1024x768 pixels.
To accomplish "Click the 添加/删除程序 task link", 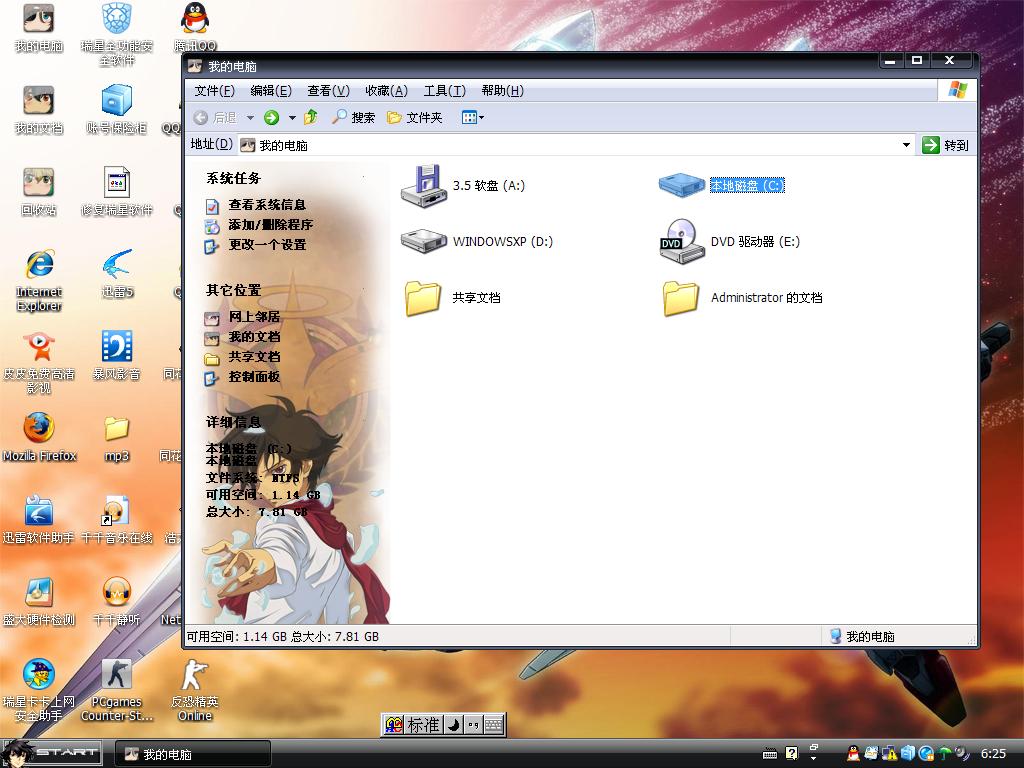I will pos(270,225).
